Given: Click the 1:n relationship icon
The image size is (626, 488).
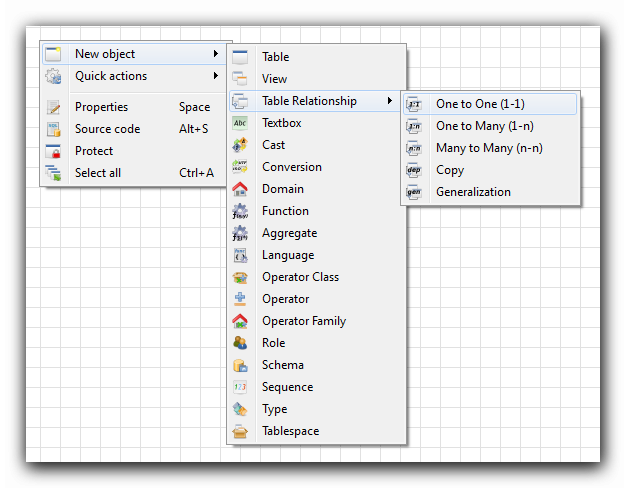Looking at the screenshot, I should [x=414, y=126].
